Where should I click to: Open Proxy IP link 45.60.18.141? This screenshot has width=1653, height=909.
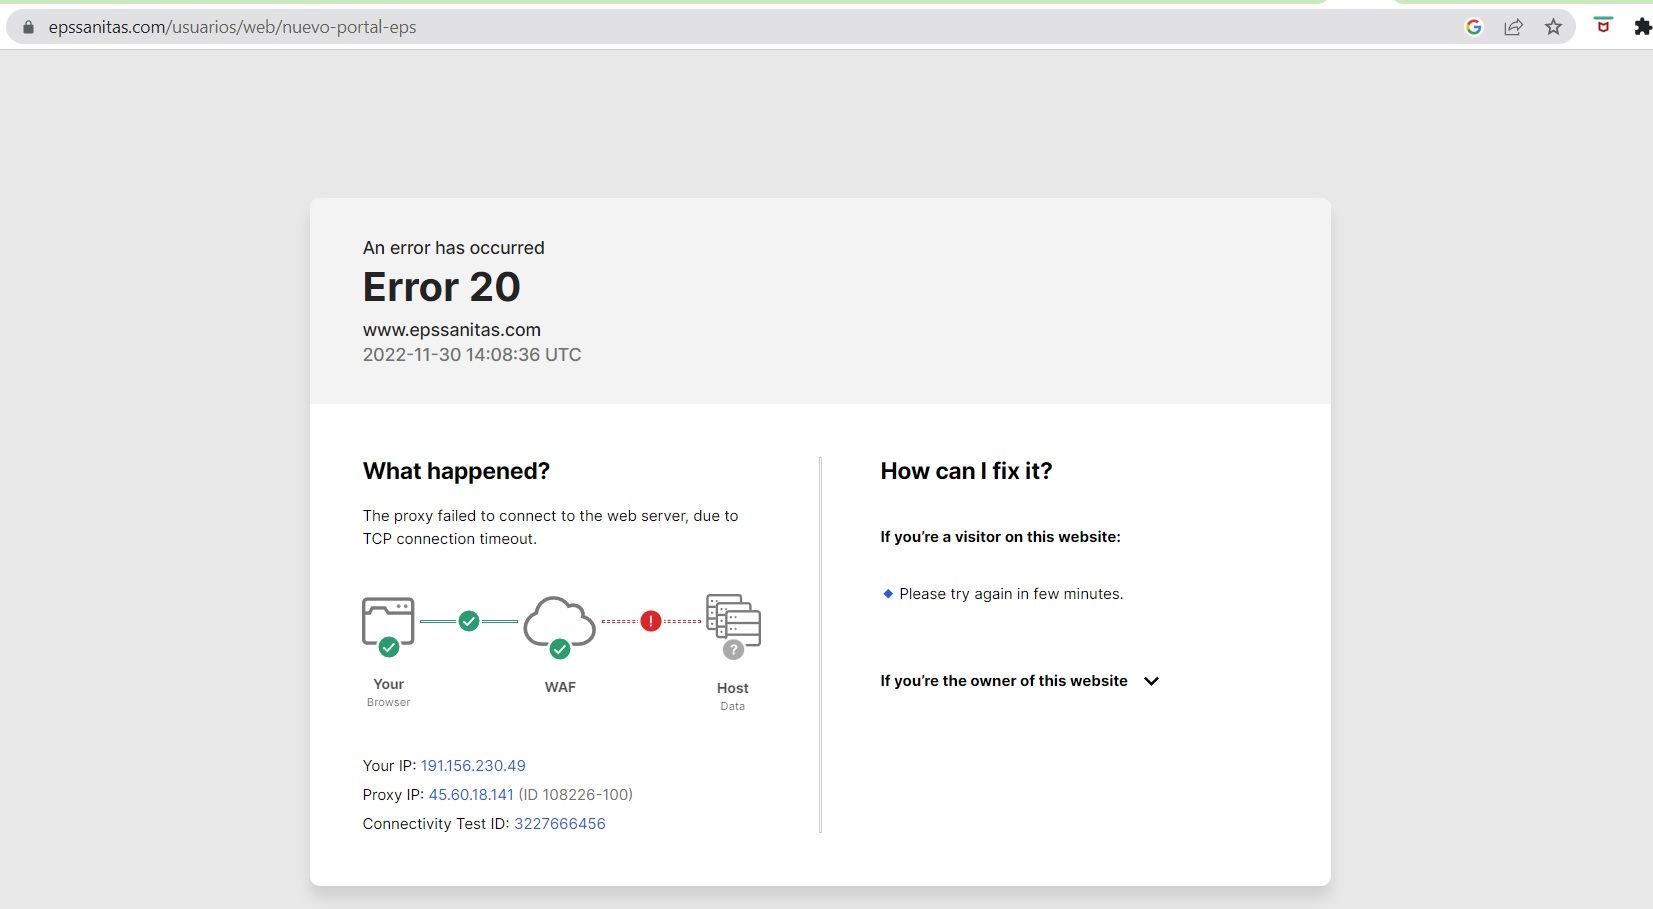(x=471, y=795)
